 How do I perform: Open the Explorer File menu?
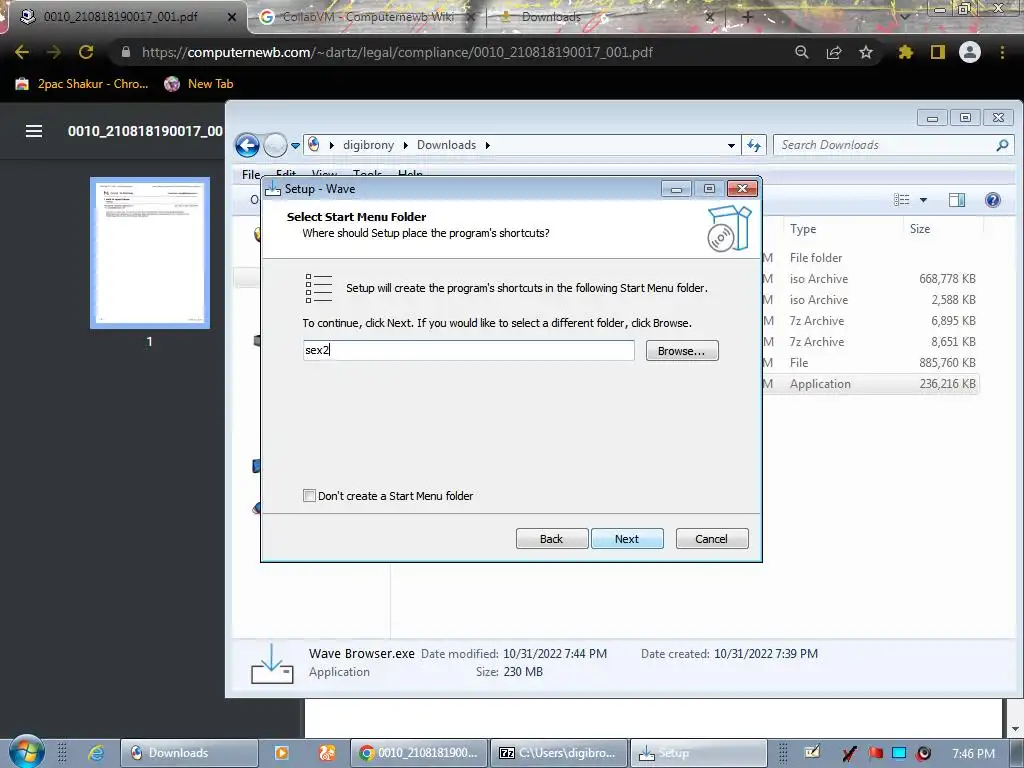click(251, 174)
